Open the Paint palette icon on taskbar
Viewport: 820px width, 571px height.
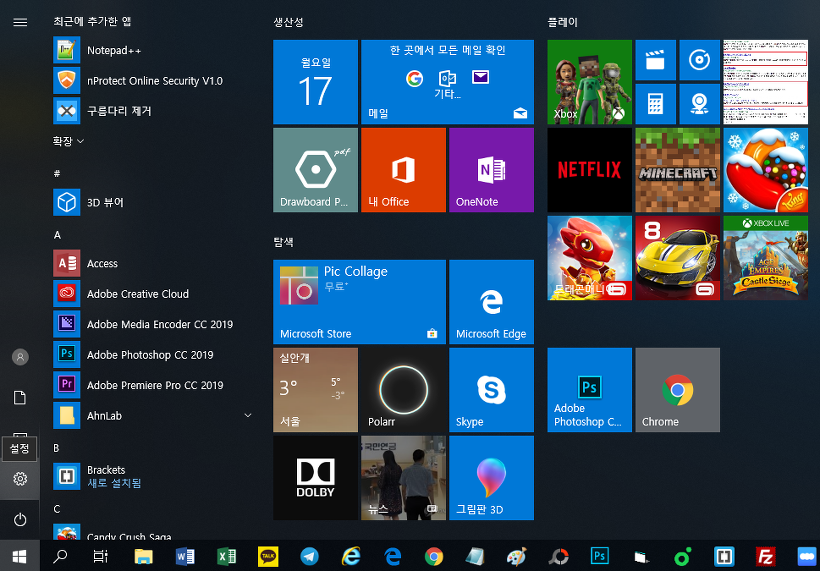tap(517, 556)
